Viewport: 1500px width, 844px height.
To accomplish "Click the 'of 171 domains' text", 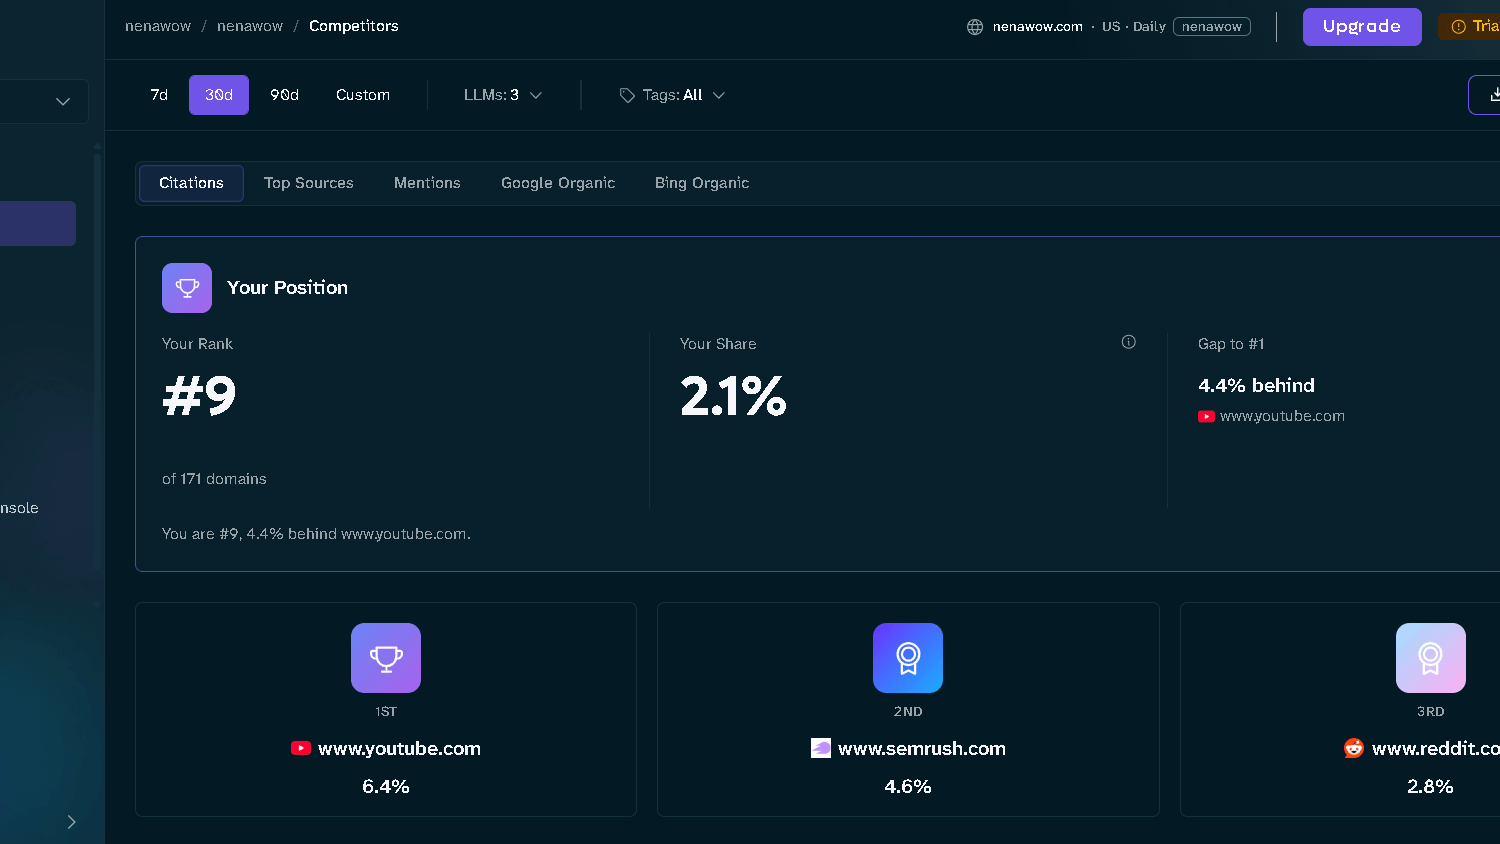I will pos(214,479).
